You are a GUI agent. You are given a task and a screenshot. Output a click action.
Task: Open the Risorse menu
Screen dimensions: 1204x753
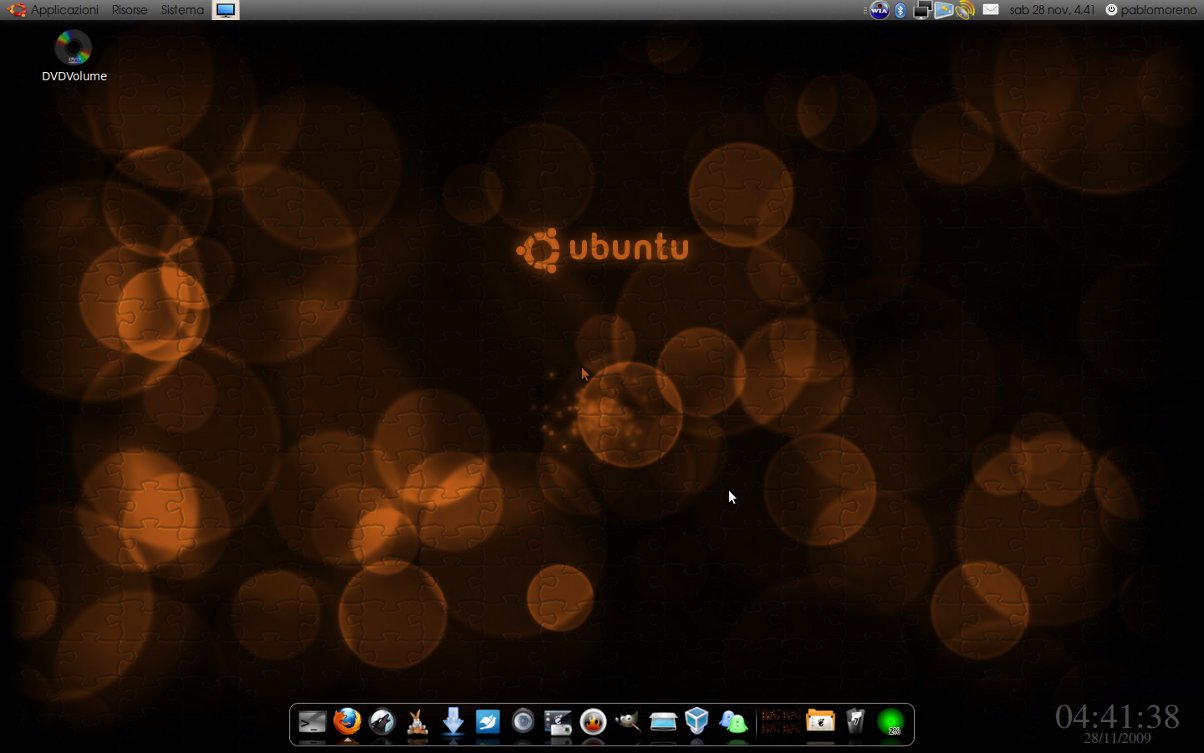[x=129, y=10]
